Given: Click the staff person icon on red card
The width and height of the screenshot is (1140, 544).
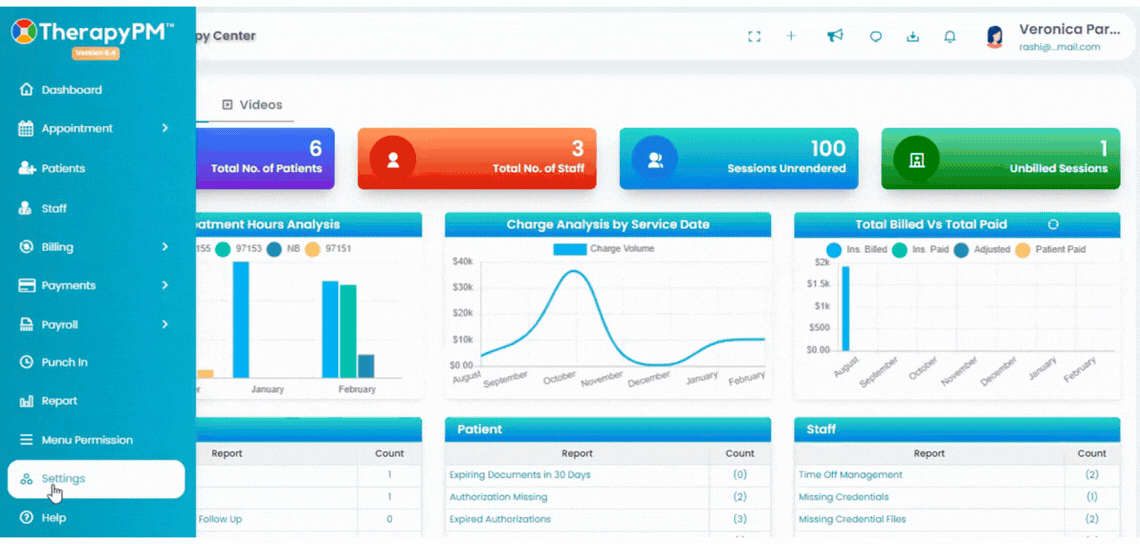Looking at the screenshot, I should [x=393, y=159].
